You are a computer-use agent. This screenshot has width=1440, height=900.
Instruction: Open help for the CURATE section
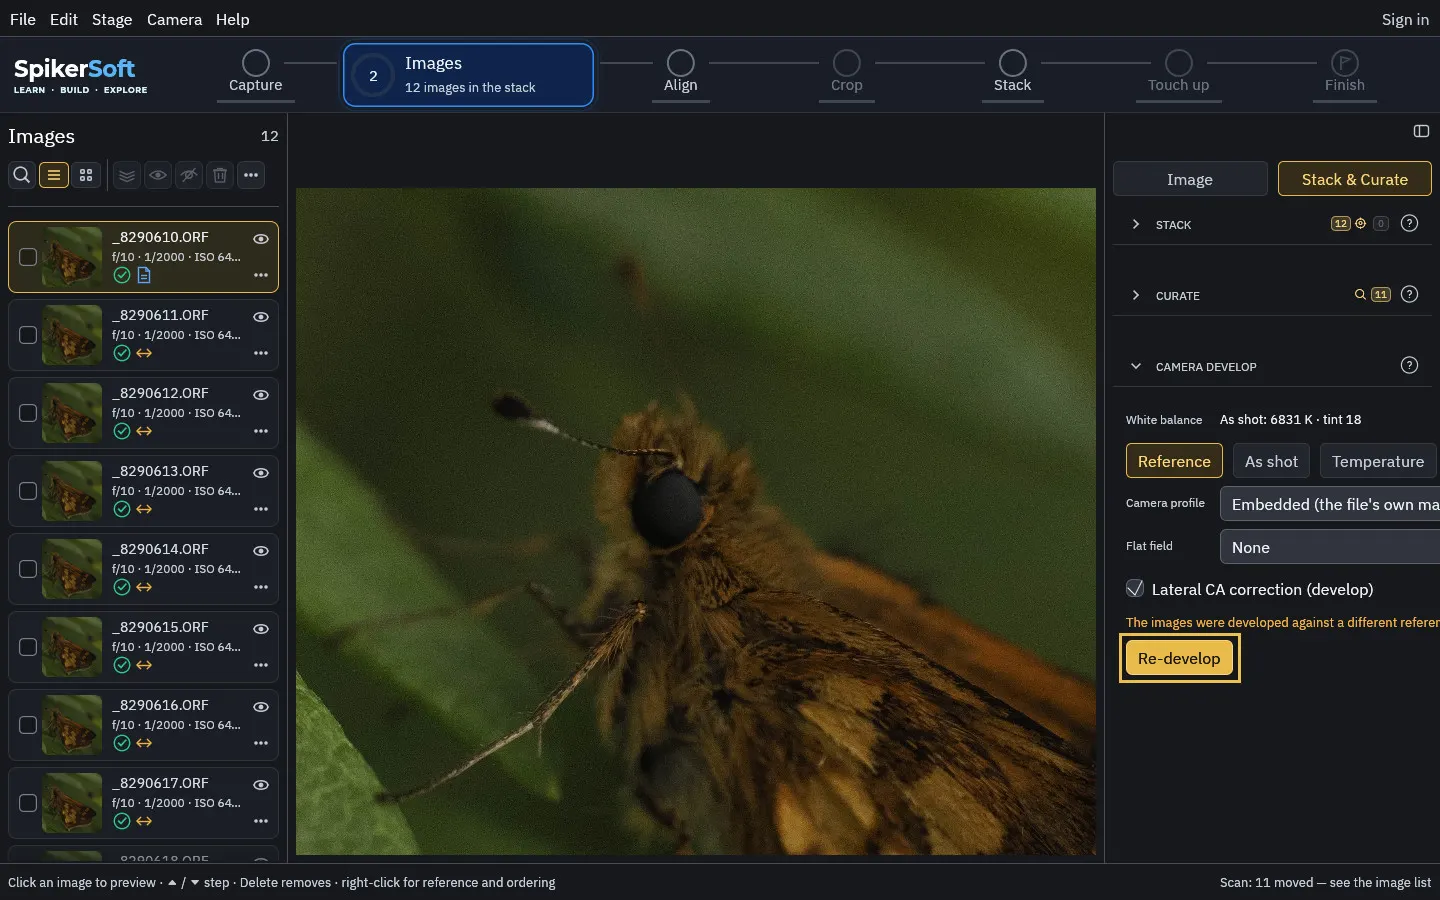(x=1409, y=294)
